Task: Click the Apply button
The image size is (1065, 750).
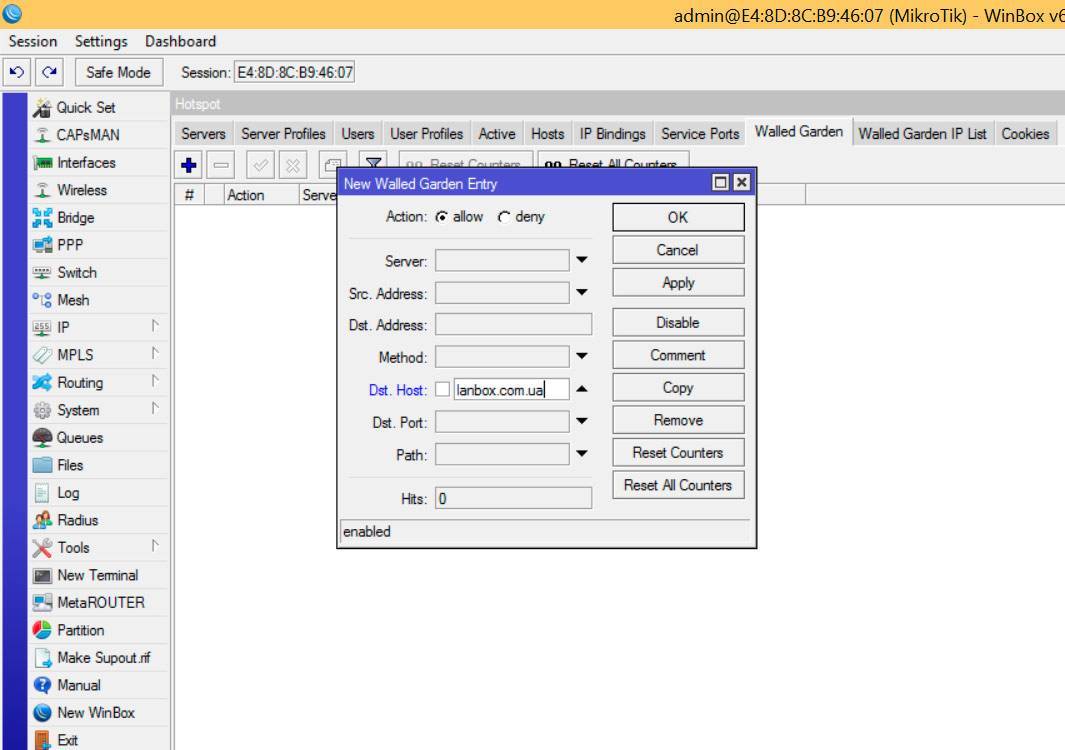Action: click(x=678, y=283)
